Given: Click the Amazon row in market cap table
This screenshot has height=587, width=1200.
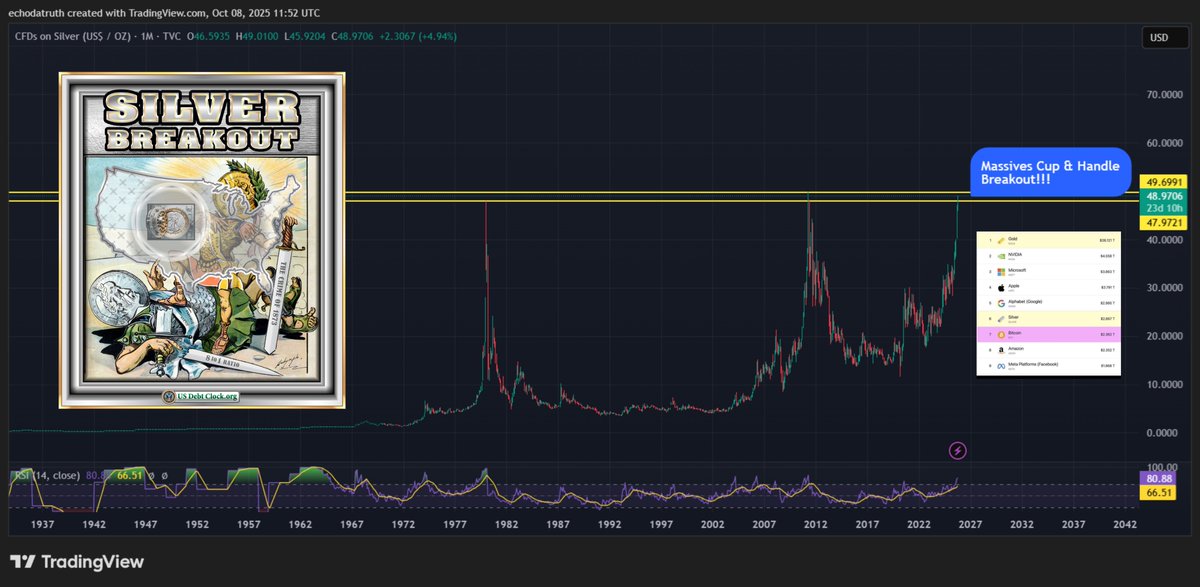Looking at the screenshot, I should point(1049,350).
